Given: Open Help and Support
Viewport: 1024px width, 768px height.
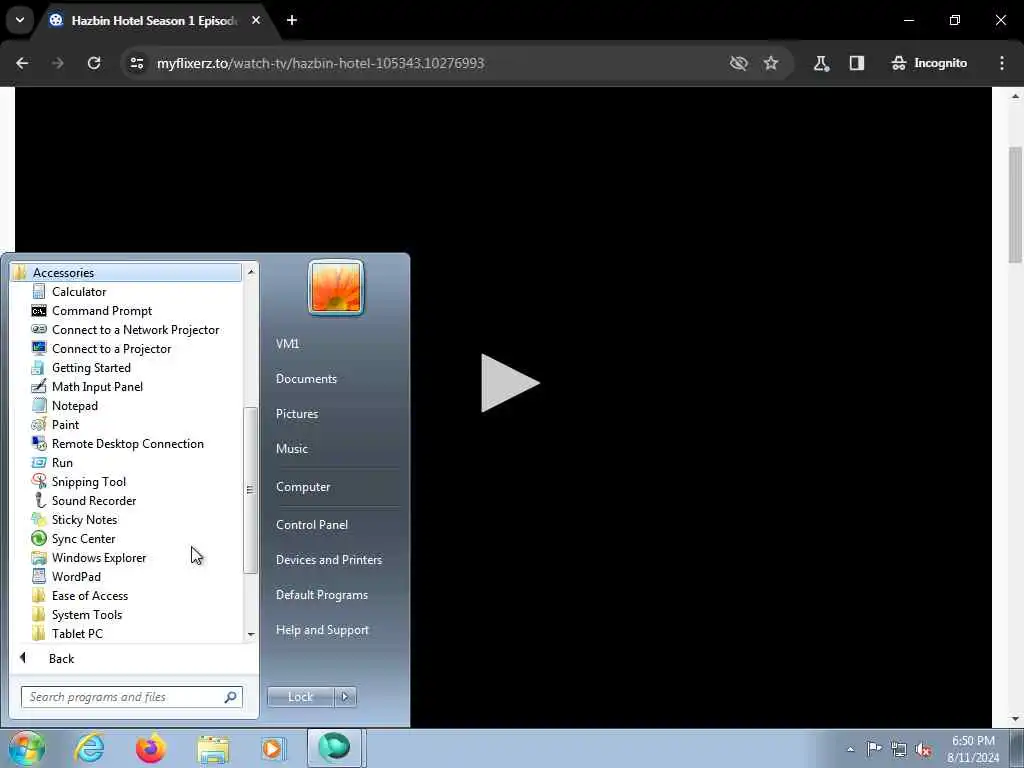Looking at the screenshot, I should point(322,630).
